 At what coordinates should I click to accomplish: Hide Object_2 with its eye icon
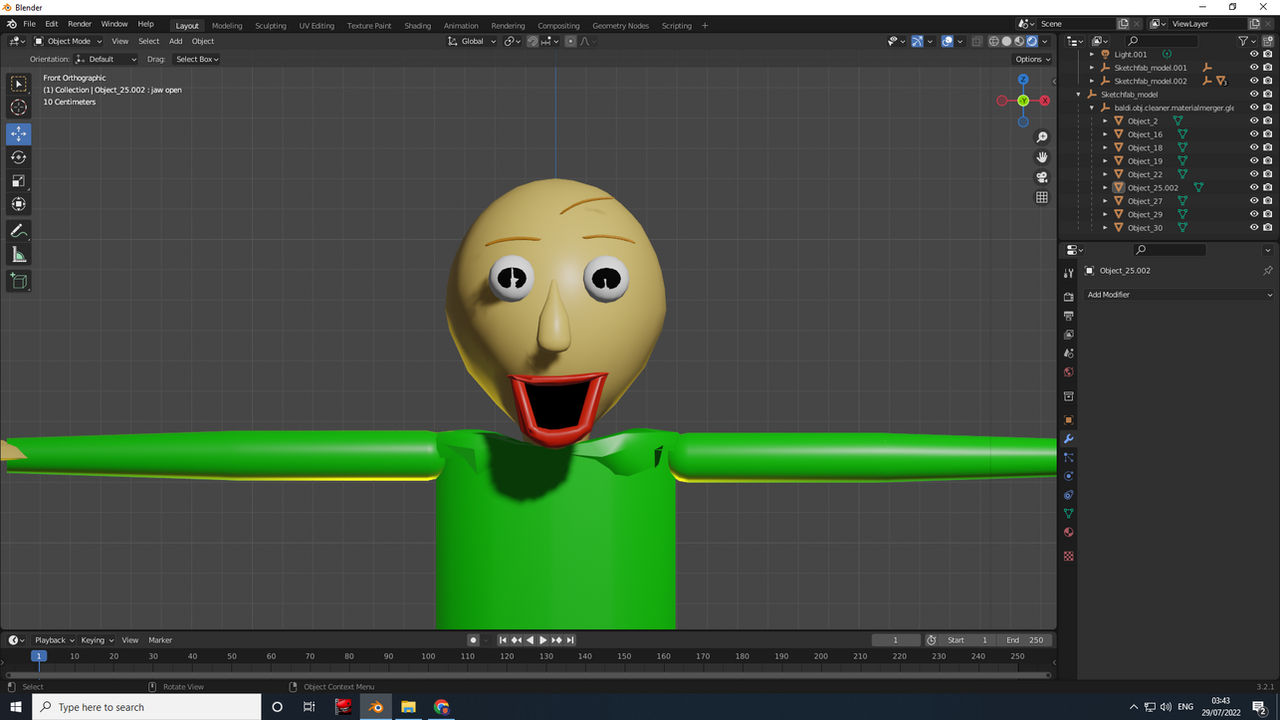pyautogui.click(x=1254, y=121)
